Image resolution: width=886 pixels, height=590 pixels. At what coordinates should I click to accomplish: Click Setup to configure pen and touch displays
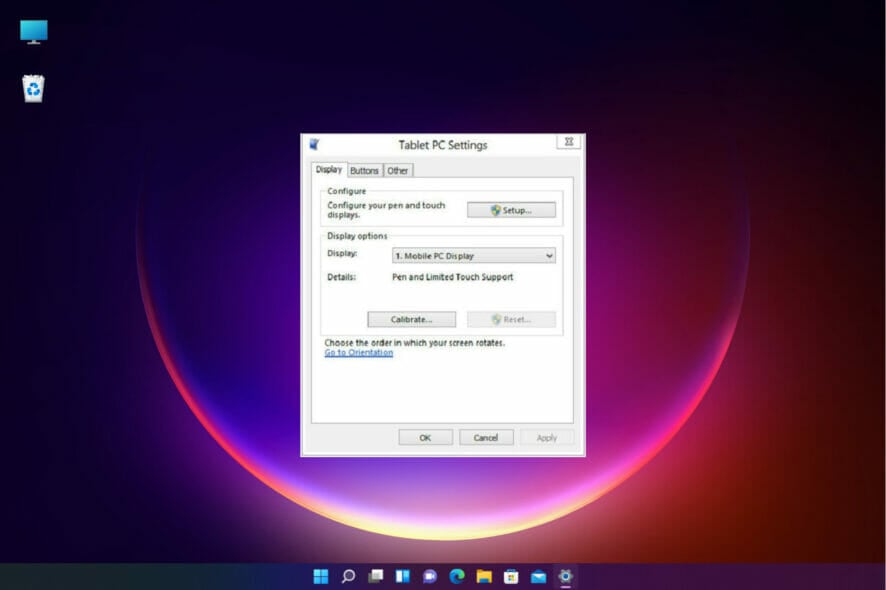(511, 209)
